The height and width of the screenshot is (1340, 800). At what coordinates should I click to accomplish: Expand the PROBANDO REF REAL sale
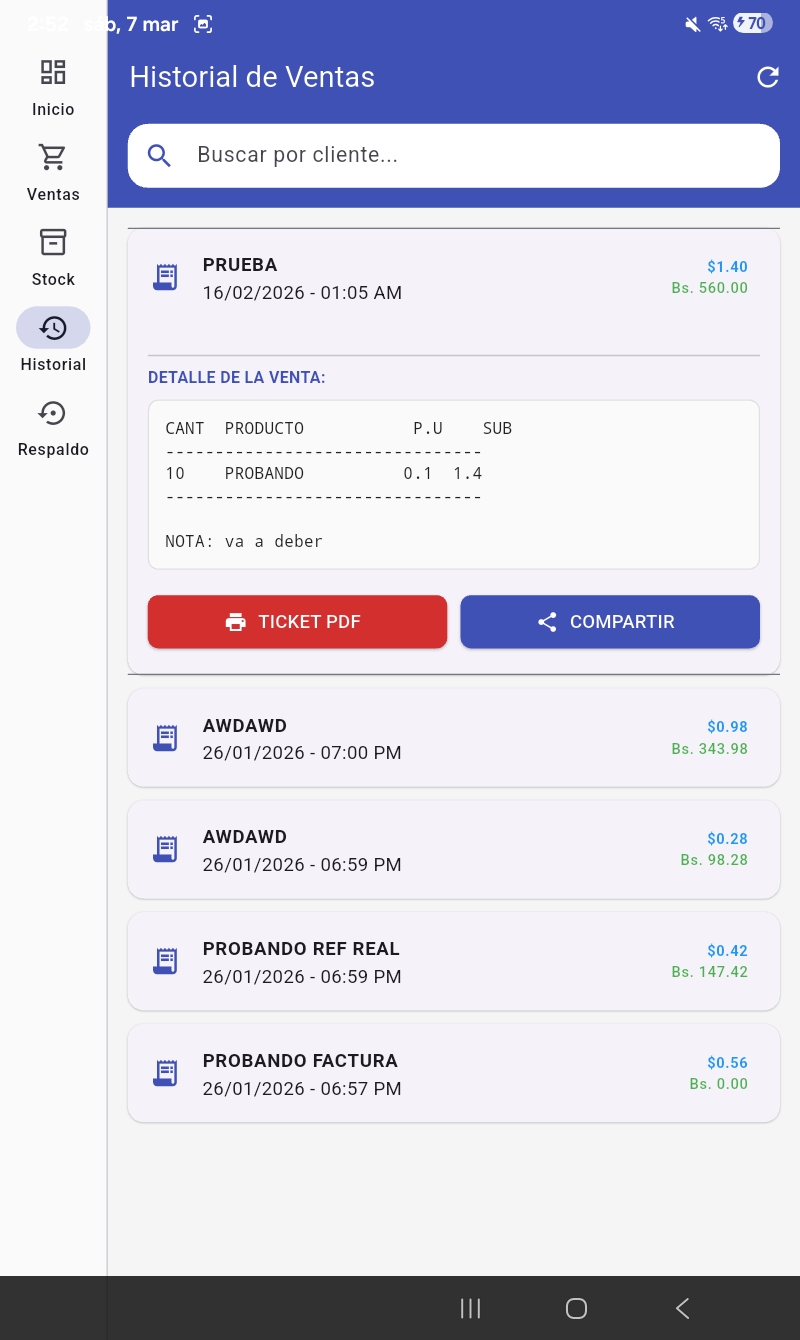[453, 962]
